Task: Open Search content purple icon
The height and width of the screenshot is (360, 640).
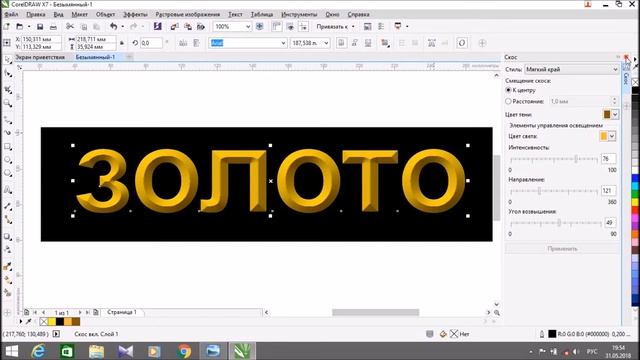Action: click(x=158, y=27)
